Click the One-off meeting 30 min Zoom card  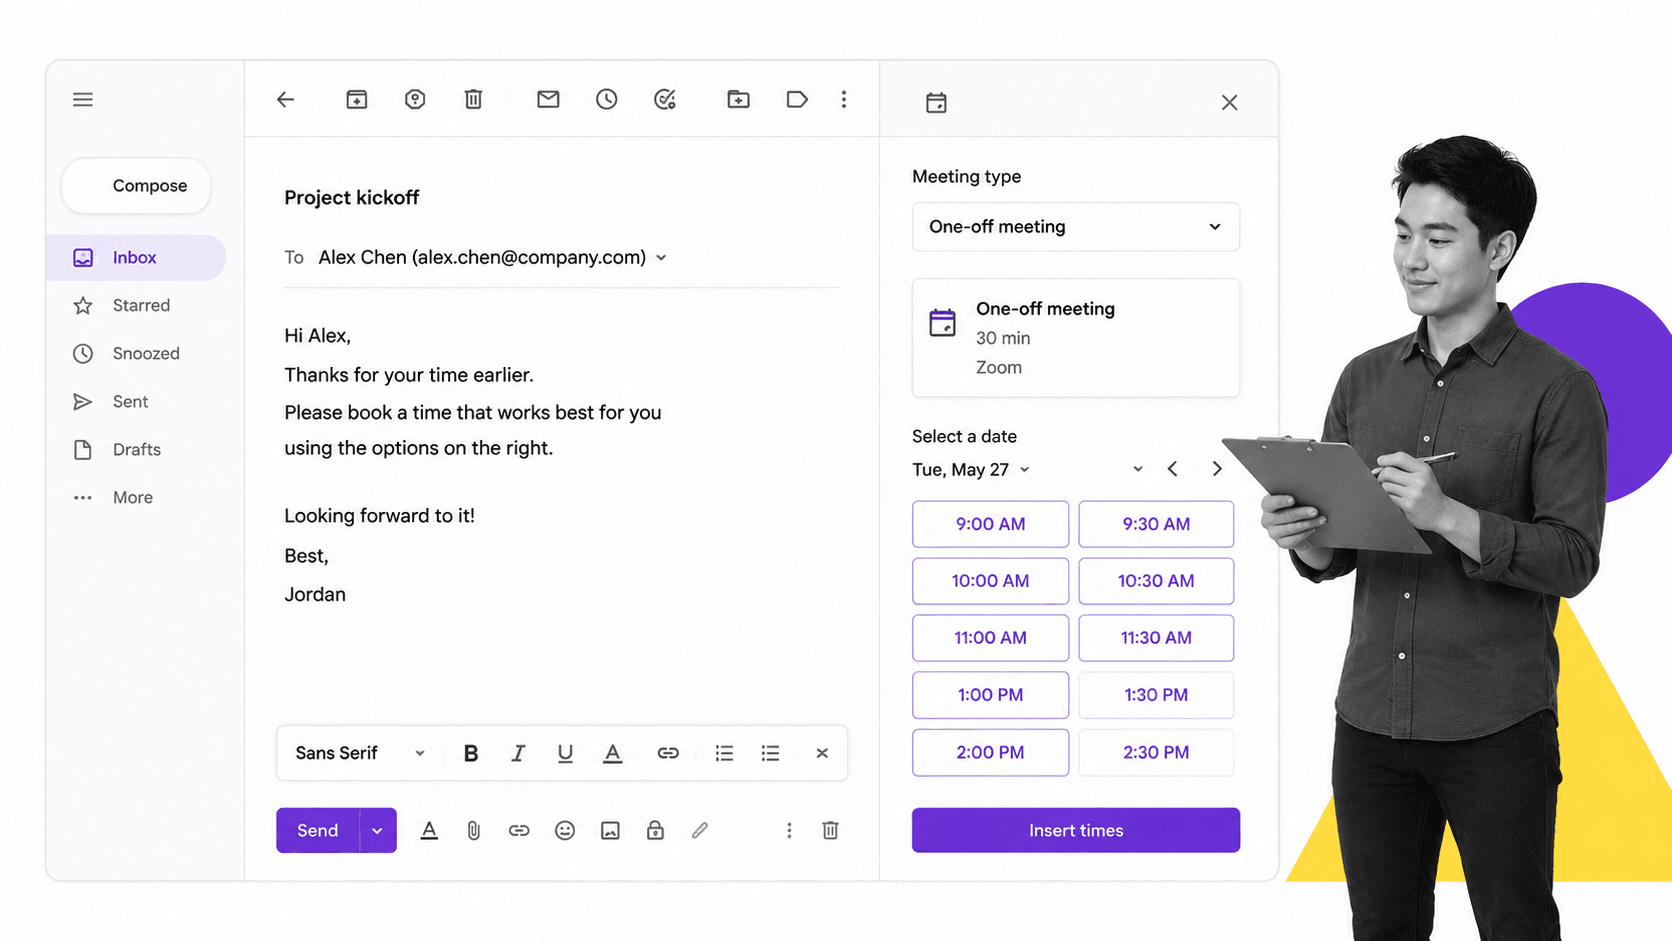(1076, 338)
